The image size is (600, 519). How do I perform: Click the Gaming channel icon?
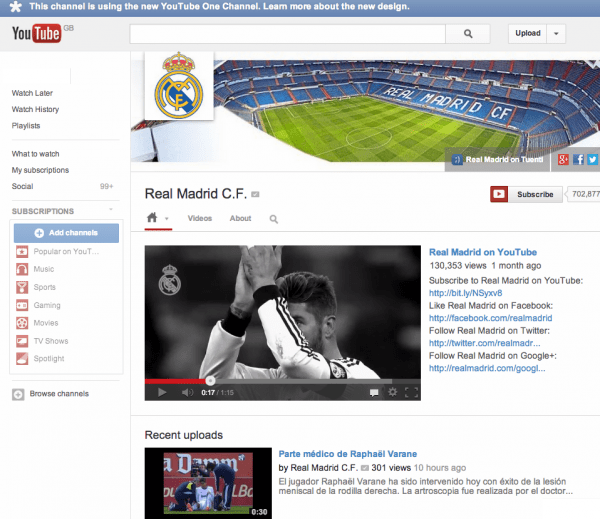click(22, 305)
